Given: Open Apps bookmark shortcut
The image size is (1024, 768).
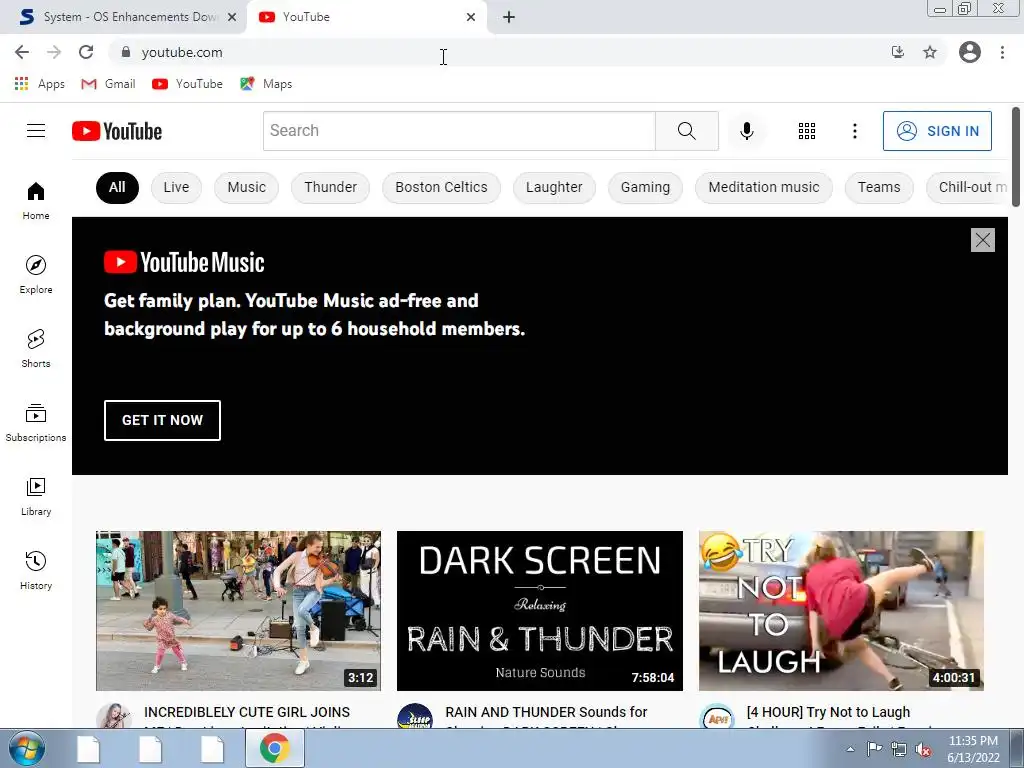Looking at the screenshot, I should 40,84.
